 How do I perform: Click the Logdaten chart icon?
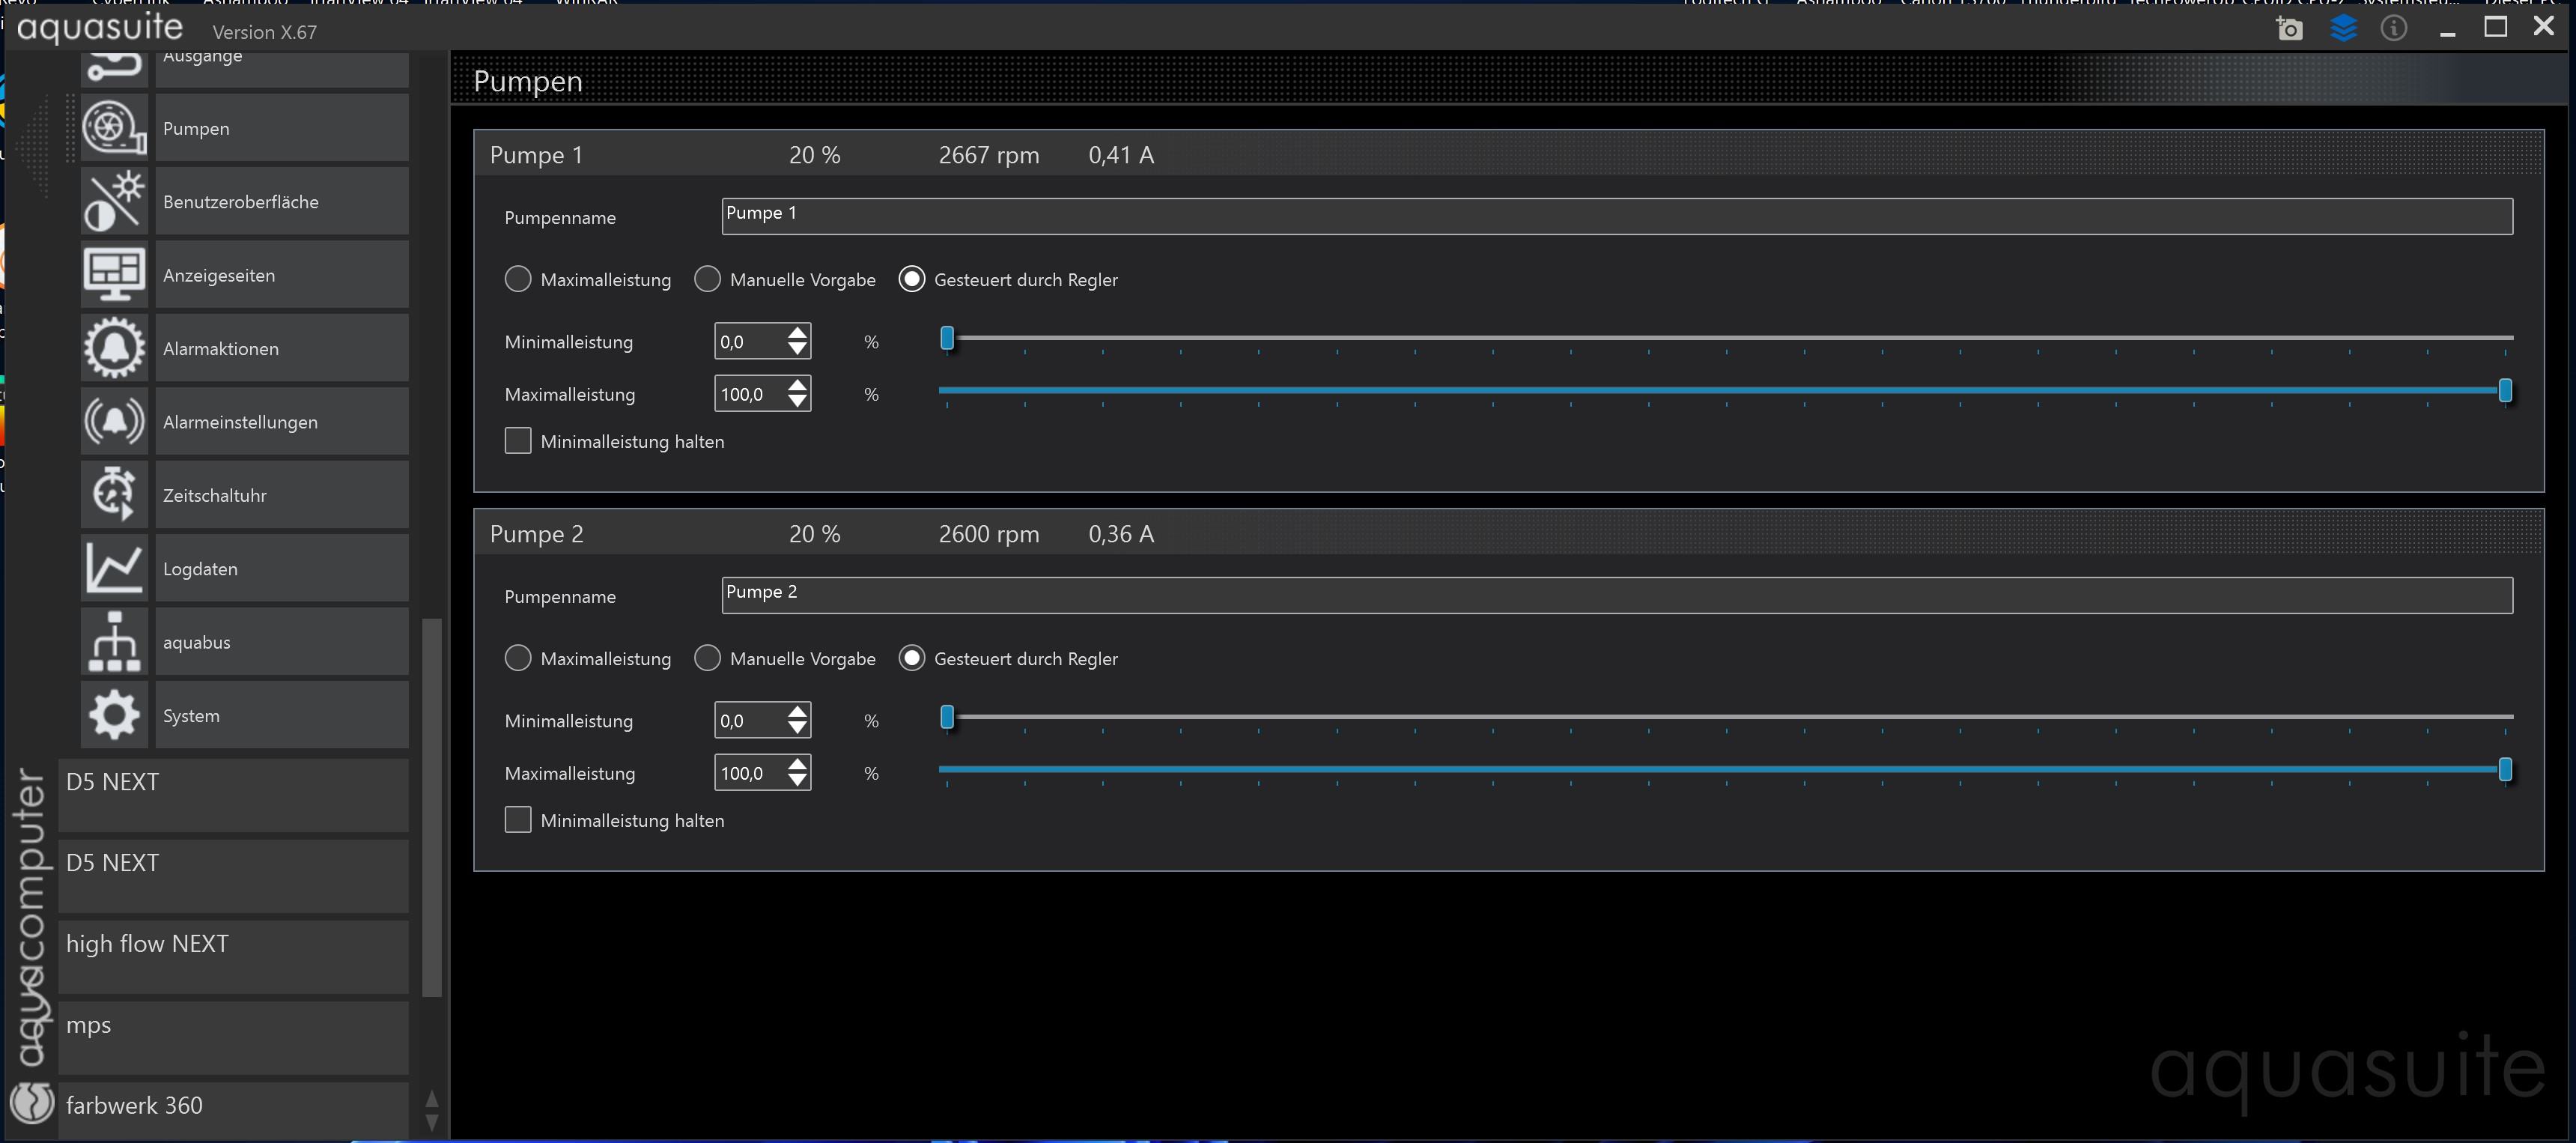[114, 568]
